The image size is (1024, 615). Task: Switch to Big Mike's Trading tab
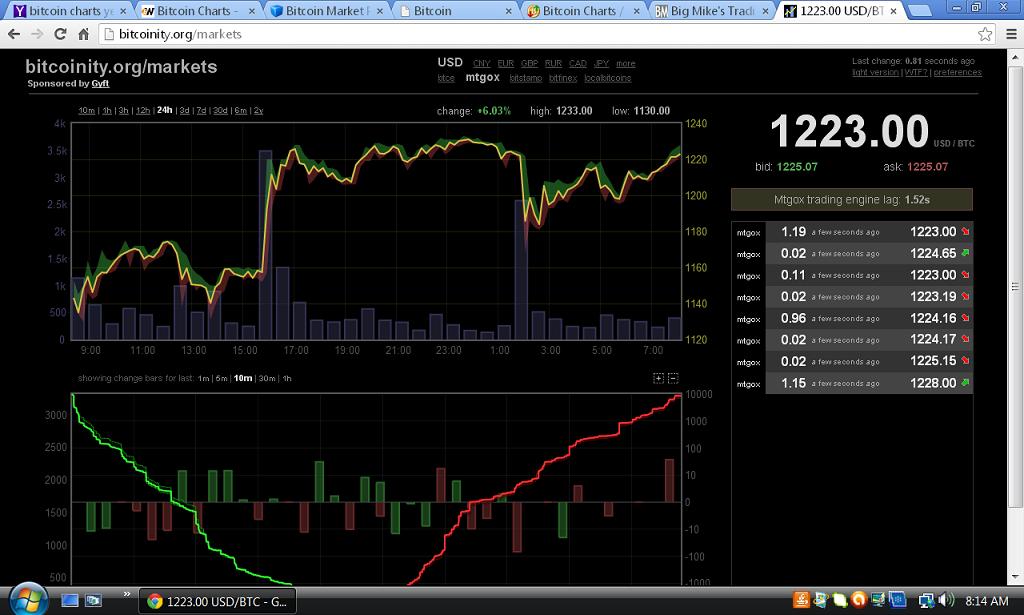click(x=711, y=11)
